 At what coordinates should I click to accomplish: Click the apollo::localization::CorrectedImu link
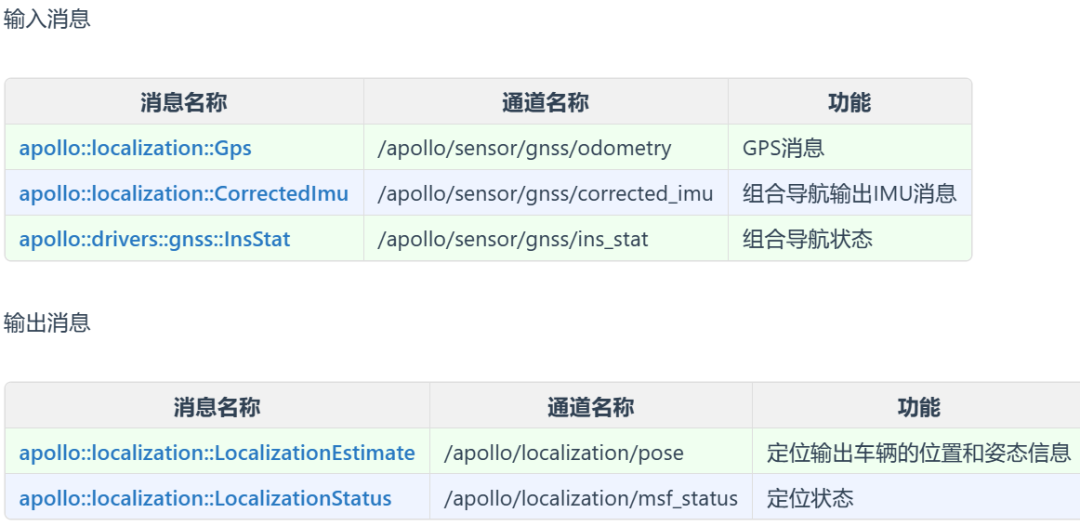tap(184, 193)
